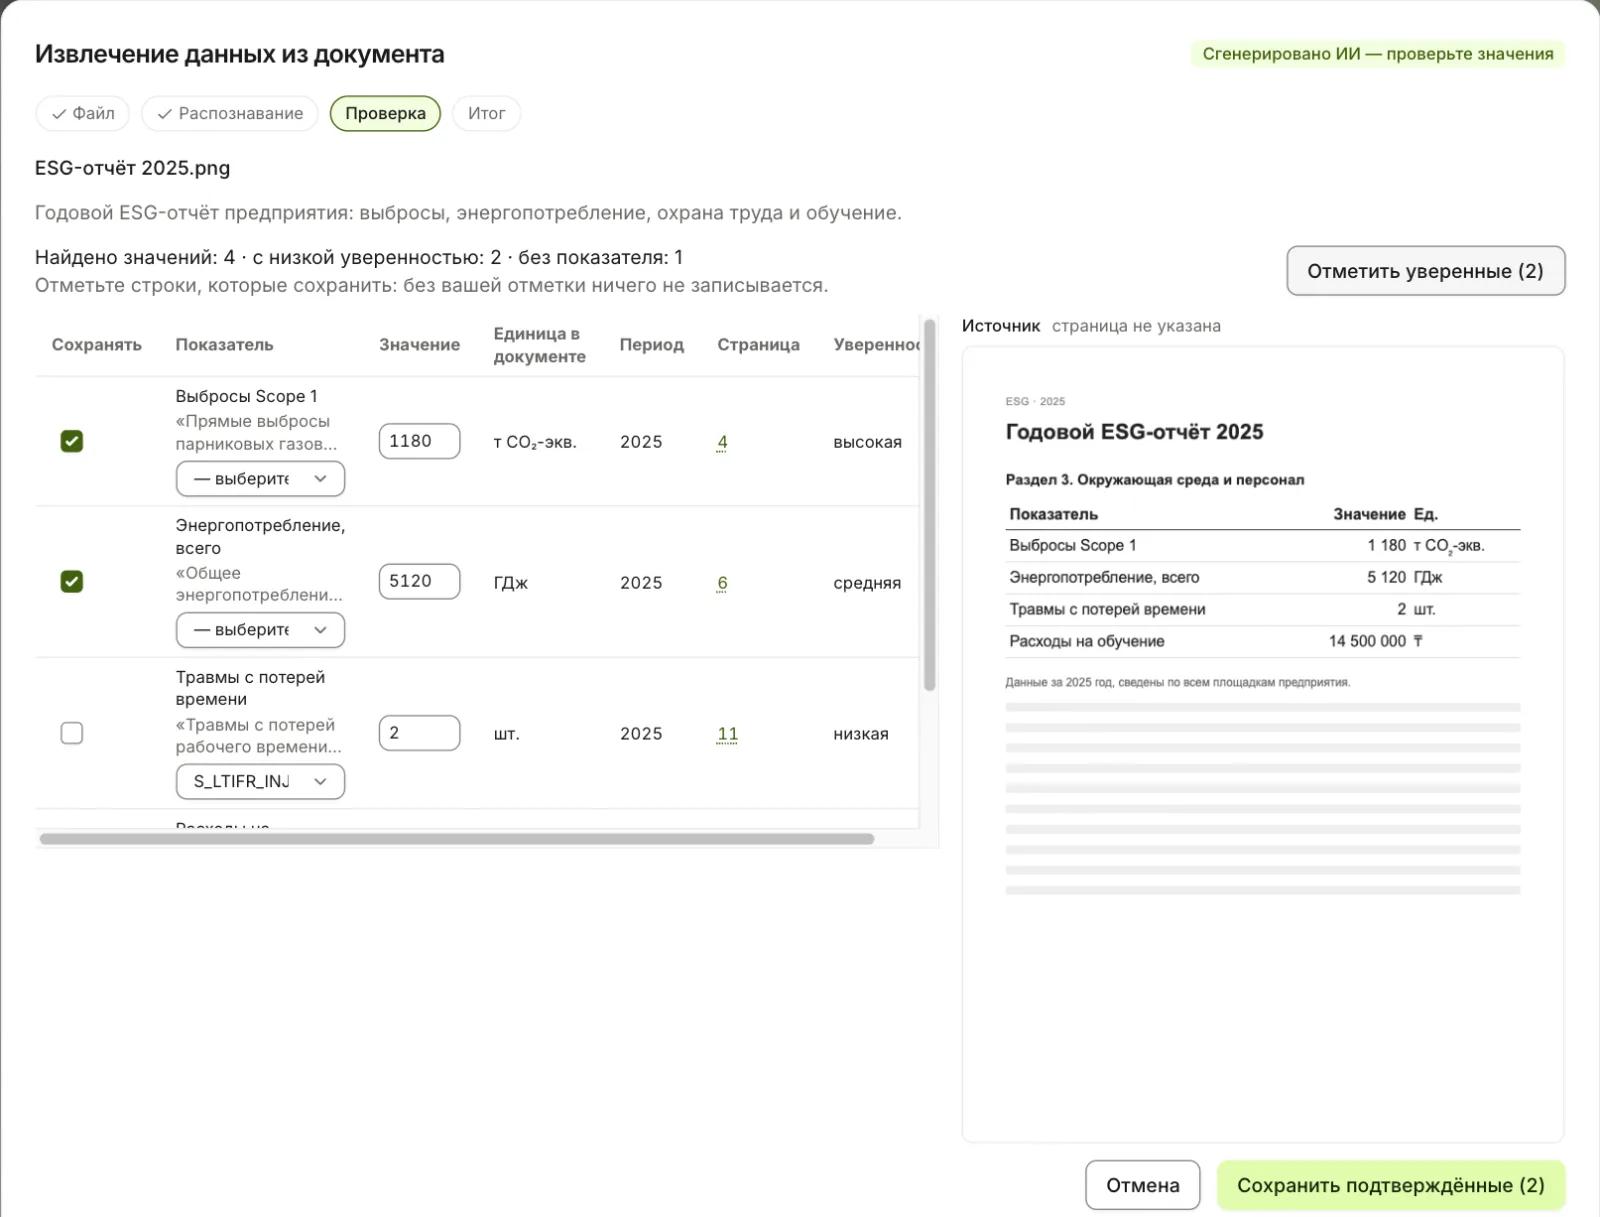Image resolution: width=1600 pixels, height=1217 pixels.
Task: Click the Страница column header
Action: click(x=758, y=345)
